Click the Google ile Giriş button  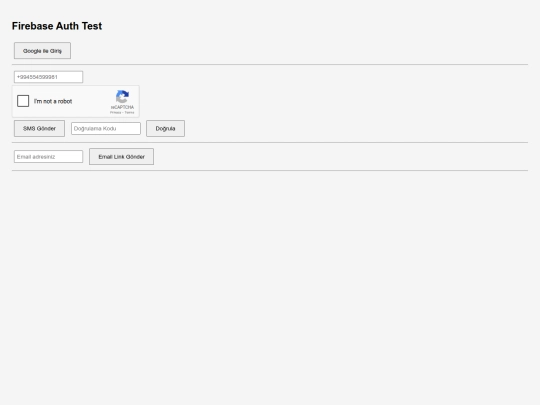tap(42, 51)
